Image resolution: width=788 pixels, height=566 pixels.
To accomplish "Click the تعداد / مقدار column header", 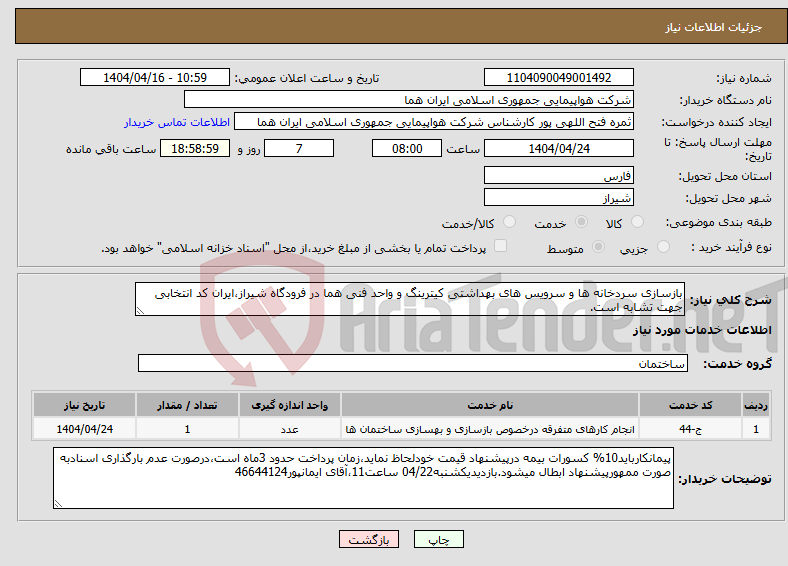I will click(x=187, y=405).
